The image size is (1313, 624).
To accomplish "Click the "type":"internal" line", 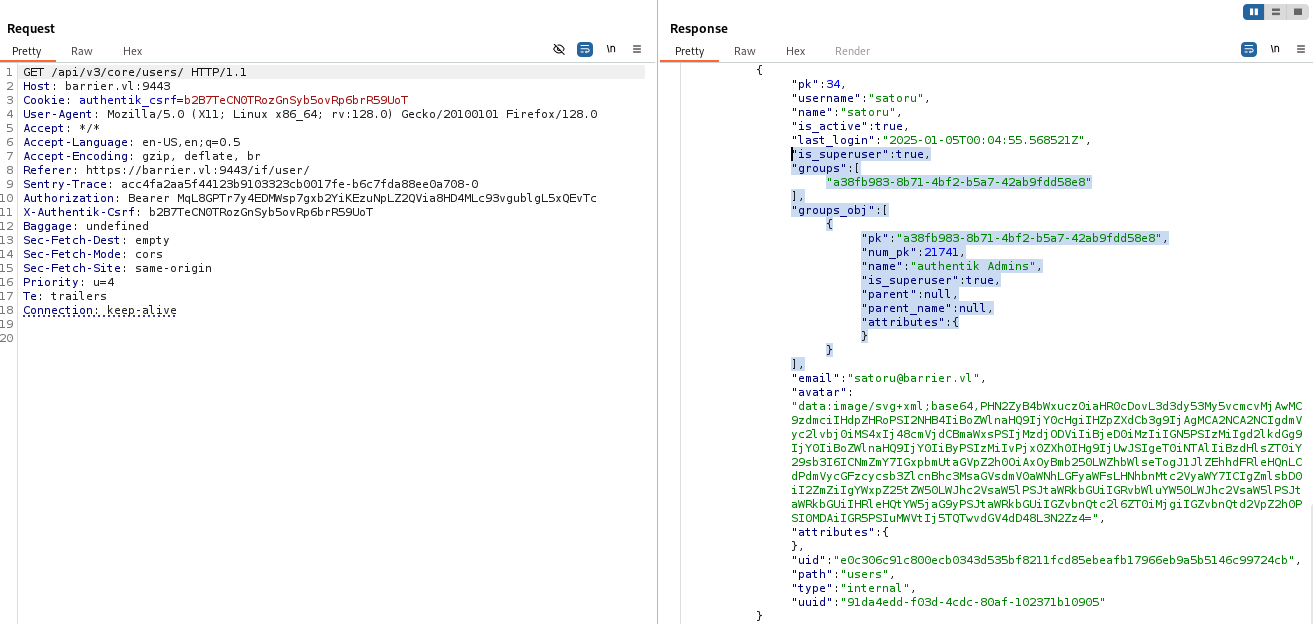I will pyautogui.click(x=854, y=588).
